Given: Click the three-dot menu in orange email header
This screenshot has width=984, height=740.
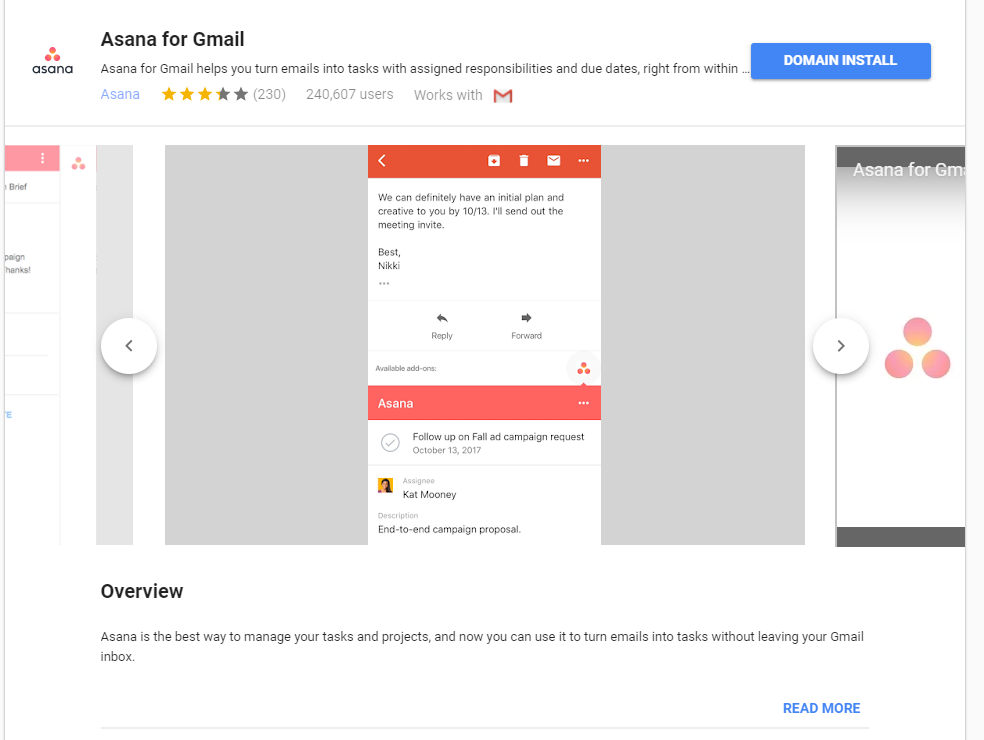Looking at the screenshot, I should (x=583, y=161).
